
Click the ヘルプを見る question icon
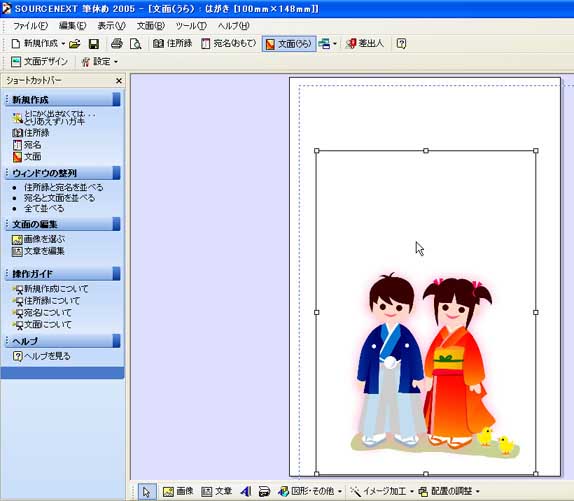point(17,356)
